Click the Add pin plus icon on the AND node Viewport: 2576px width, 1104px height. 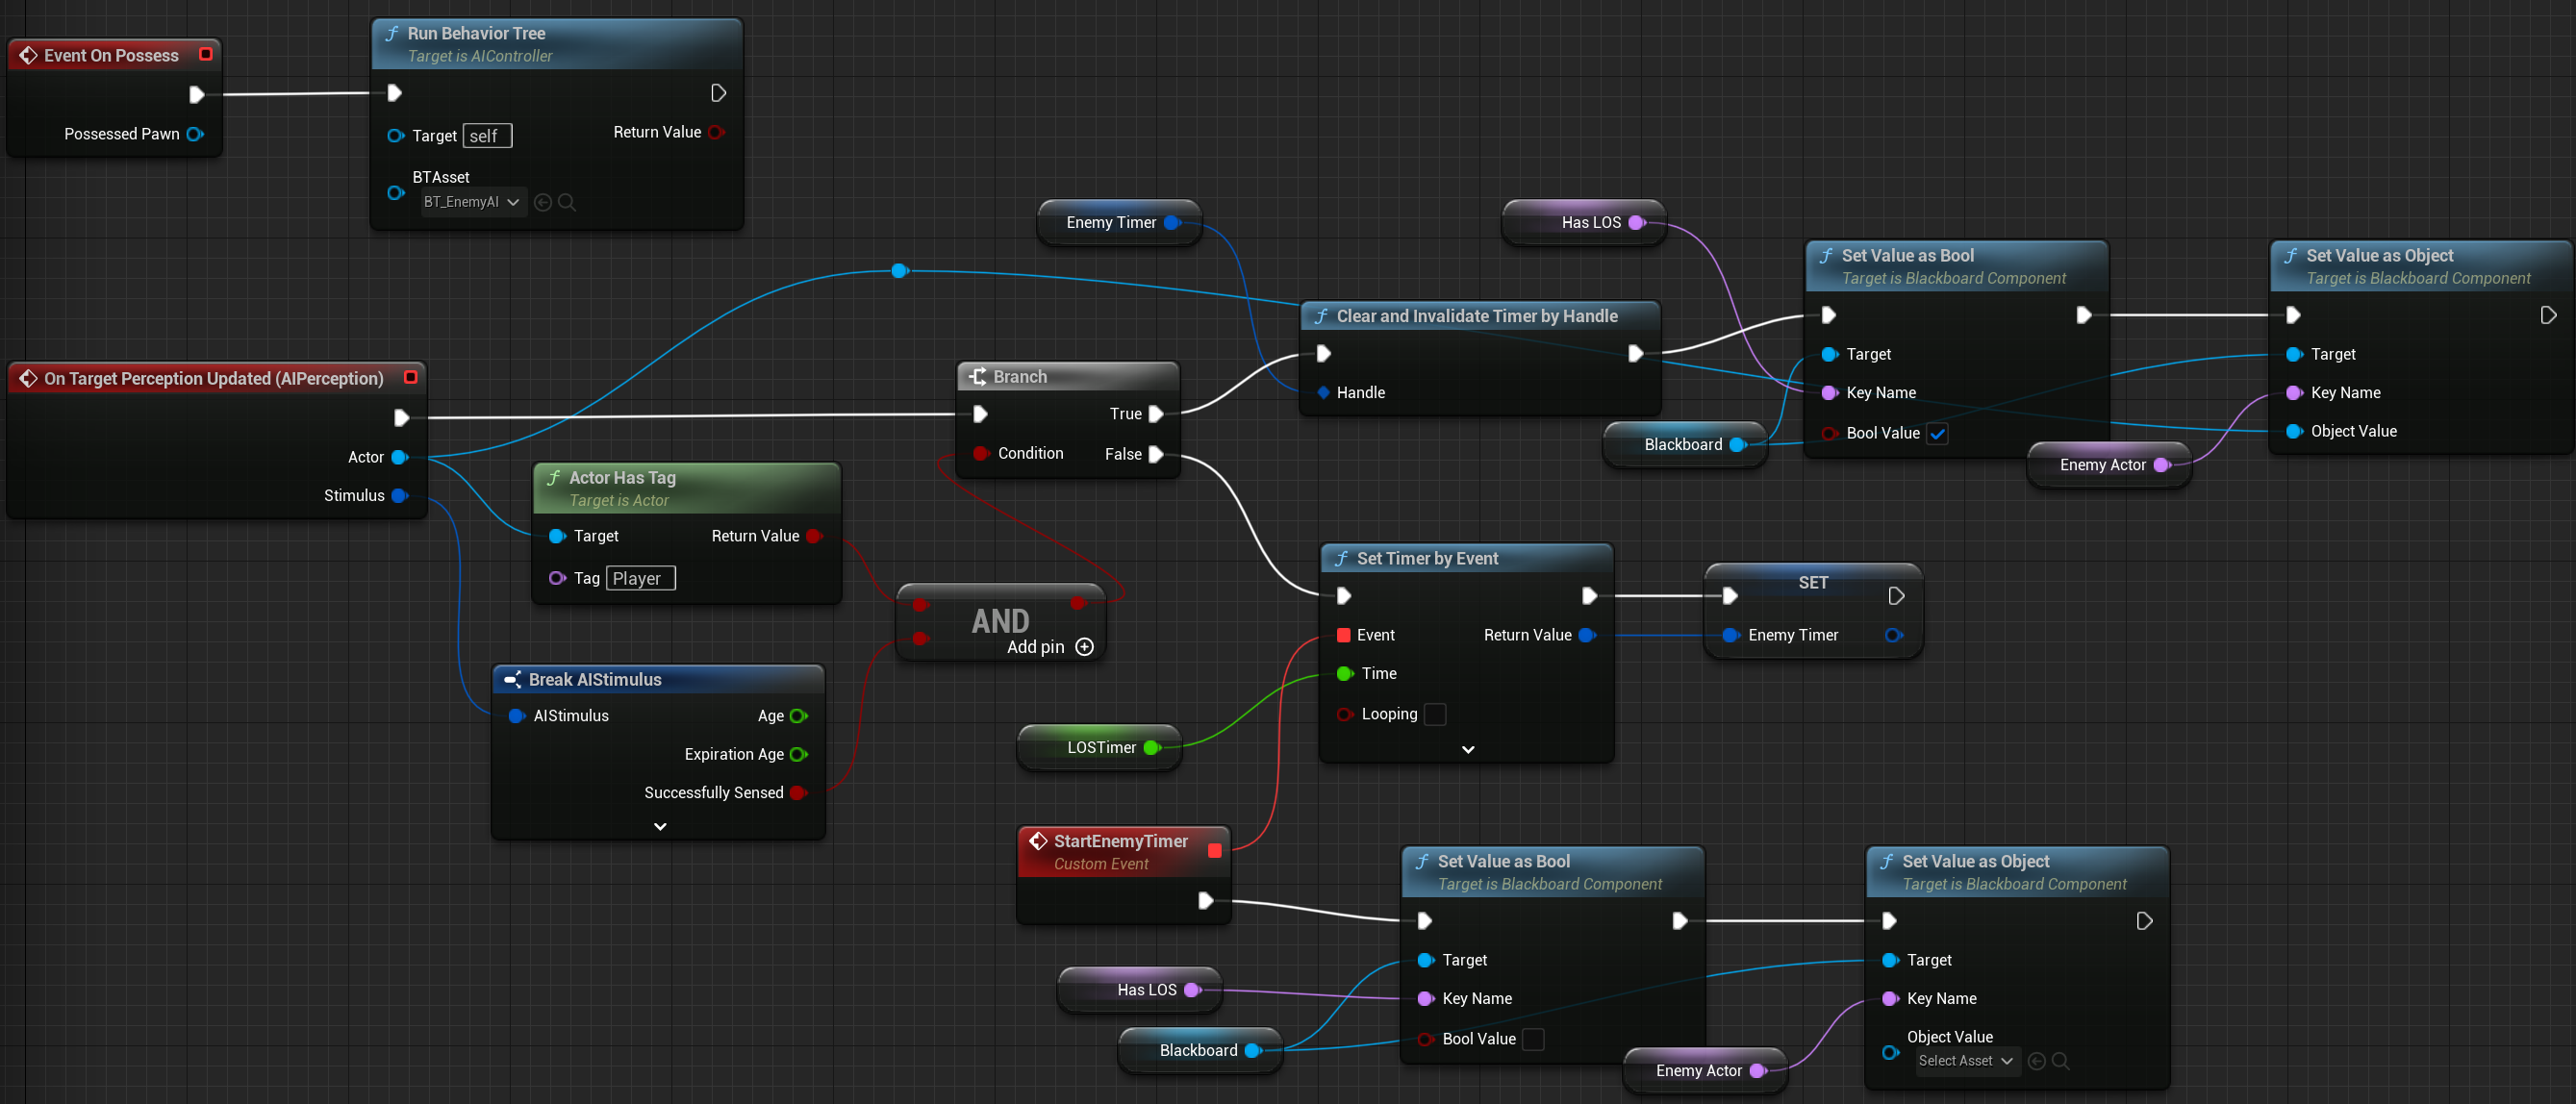coord(1084,647)
